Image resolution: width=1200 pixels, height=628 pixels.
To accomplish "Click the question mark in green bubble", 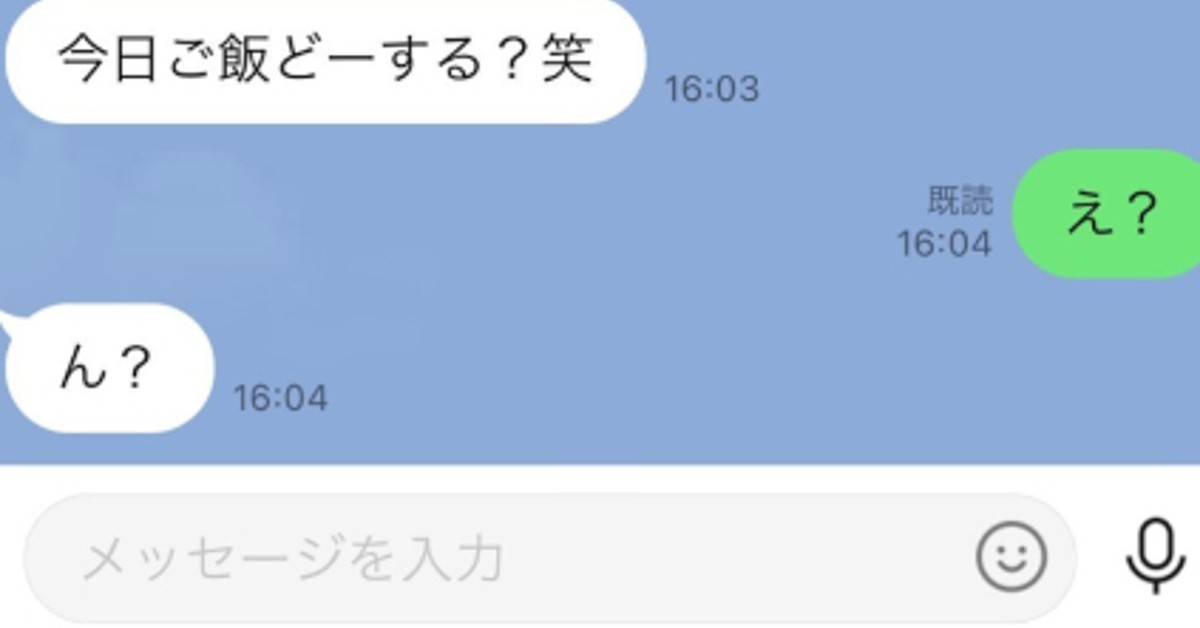I will click(x=1137, y=214).
